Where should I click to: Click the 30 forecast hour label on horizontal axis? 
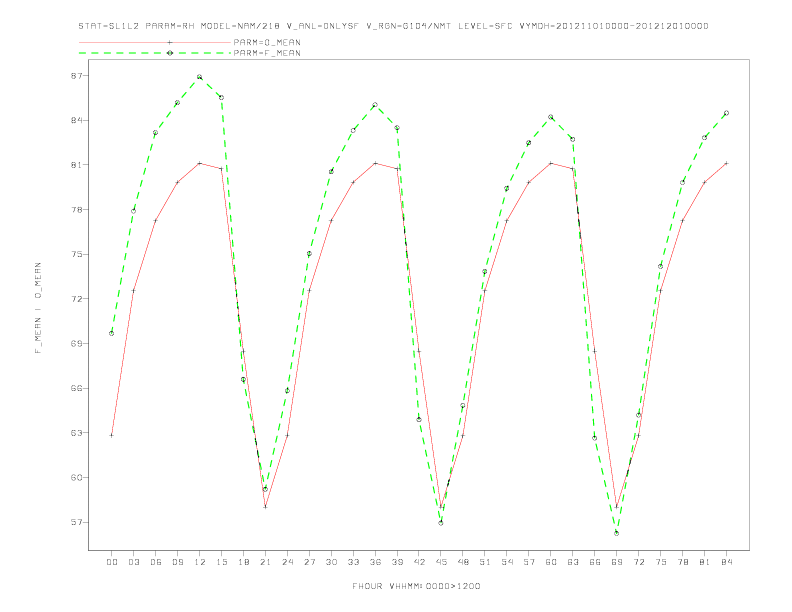click(x=331, y=562)
